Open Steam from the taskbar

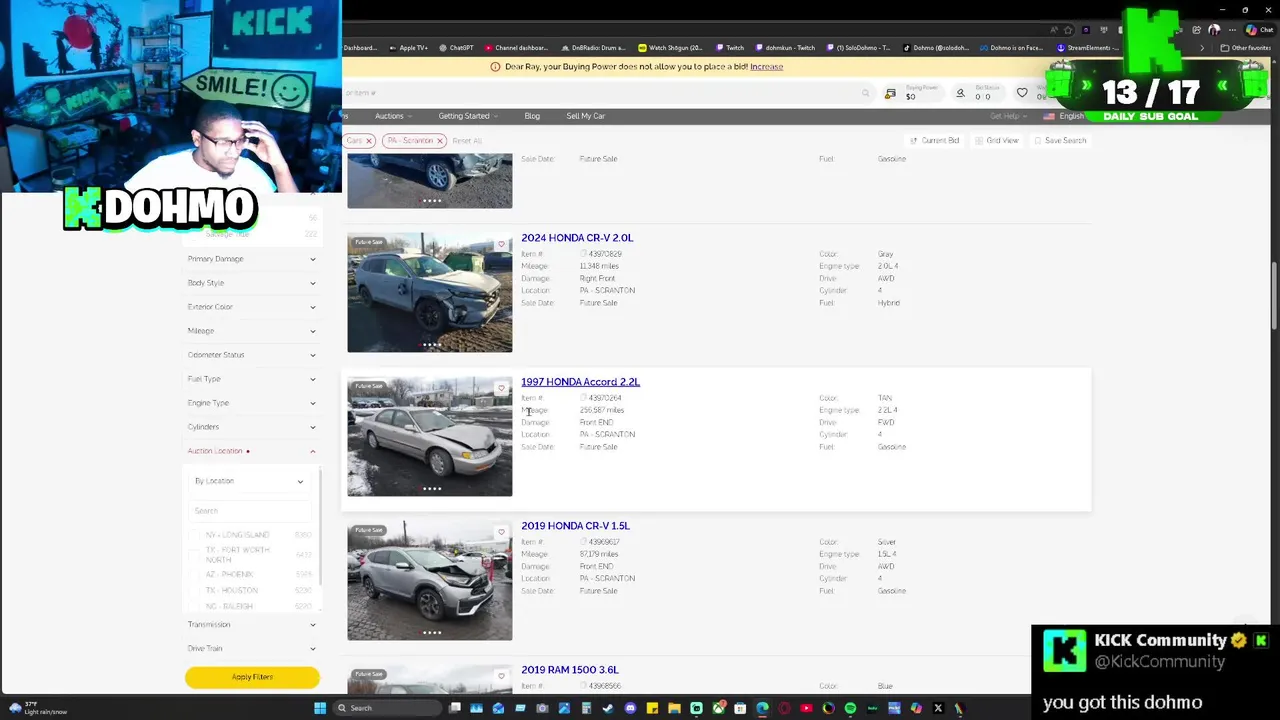pos(608,708)
